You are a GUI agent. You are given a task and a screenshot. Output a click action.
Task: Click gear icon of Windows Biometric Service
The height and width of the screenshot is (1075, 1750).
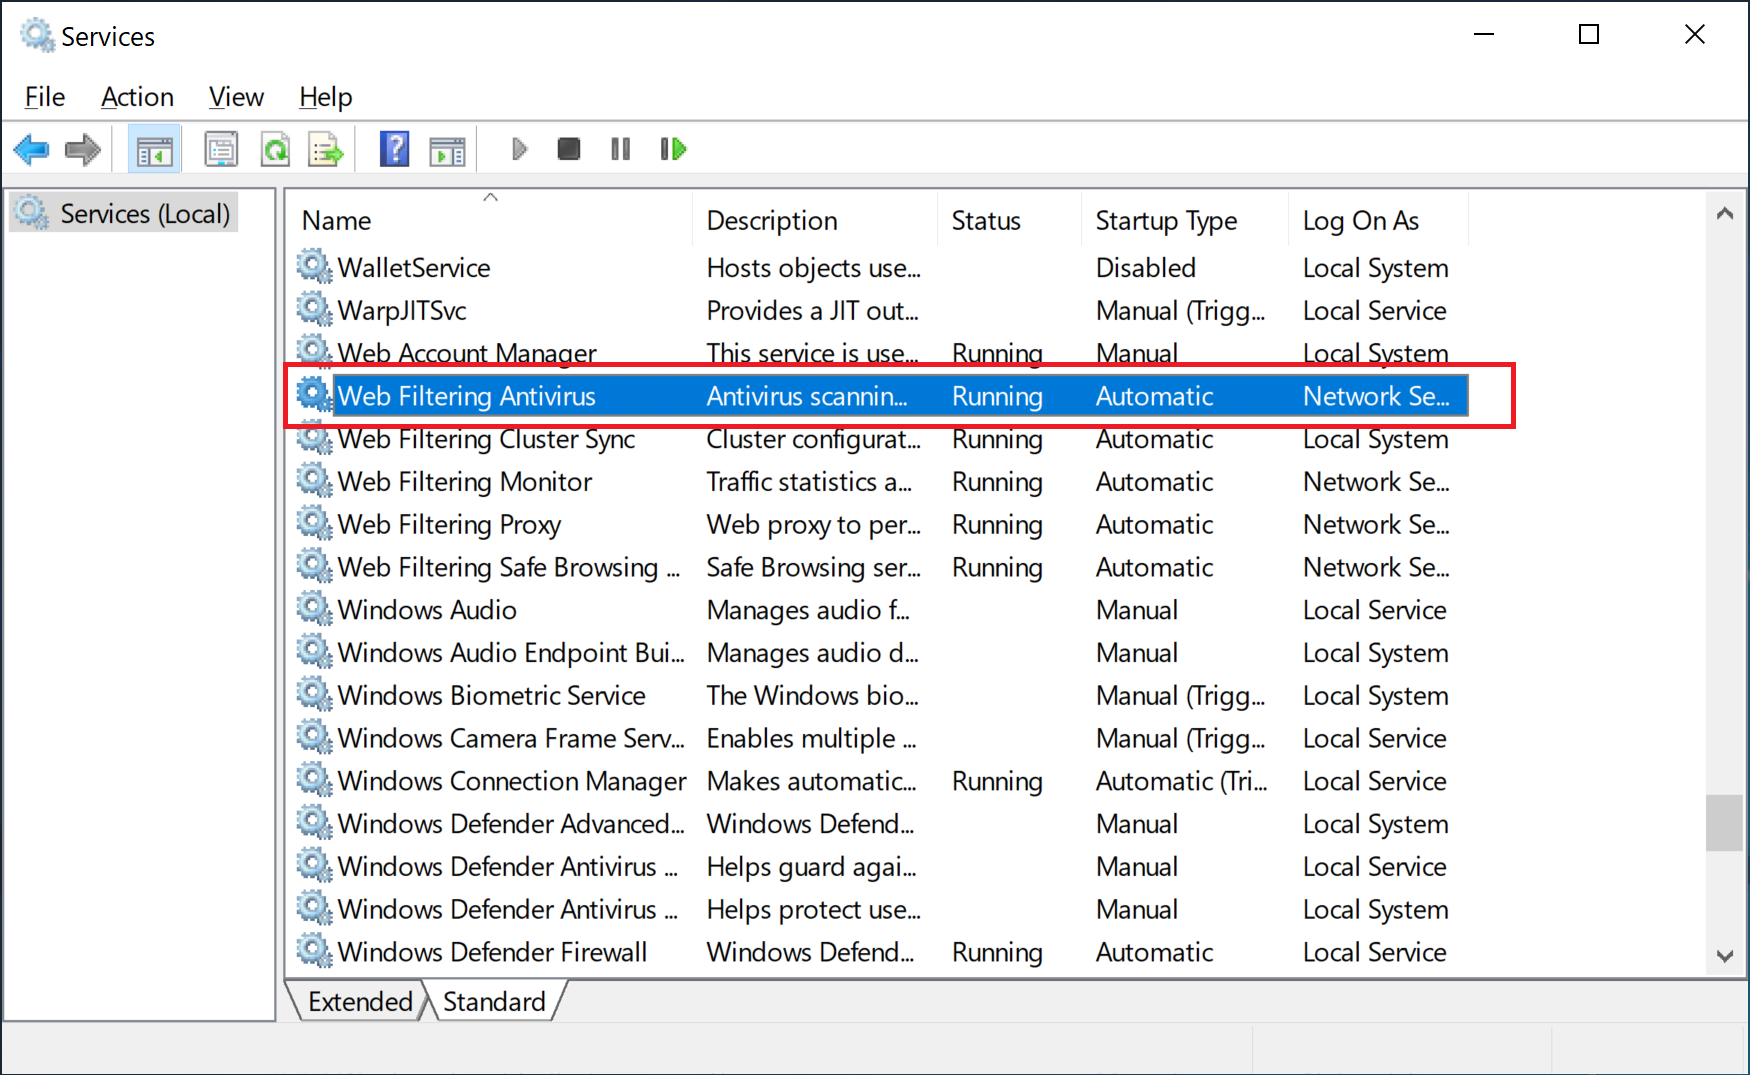314,694
